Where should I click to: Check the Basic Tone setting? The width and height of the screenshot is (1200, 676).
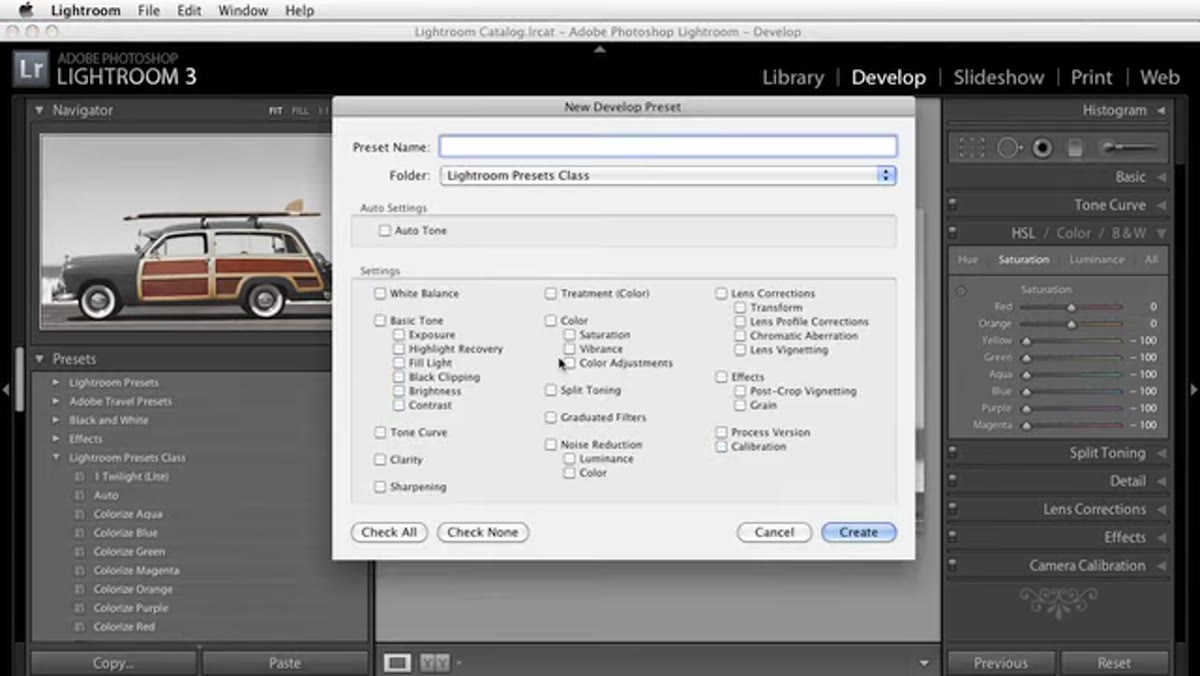click(380, 321)
